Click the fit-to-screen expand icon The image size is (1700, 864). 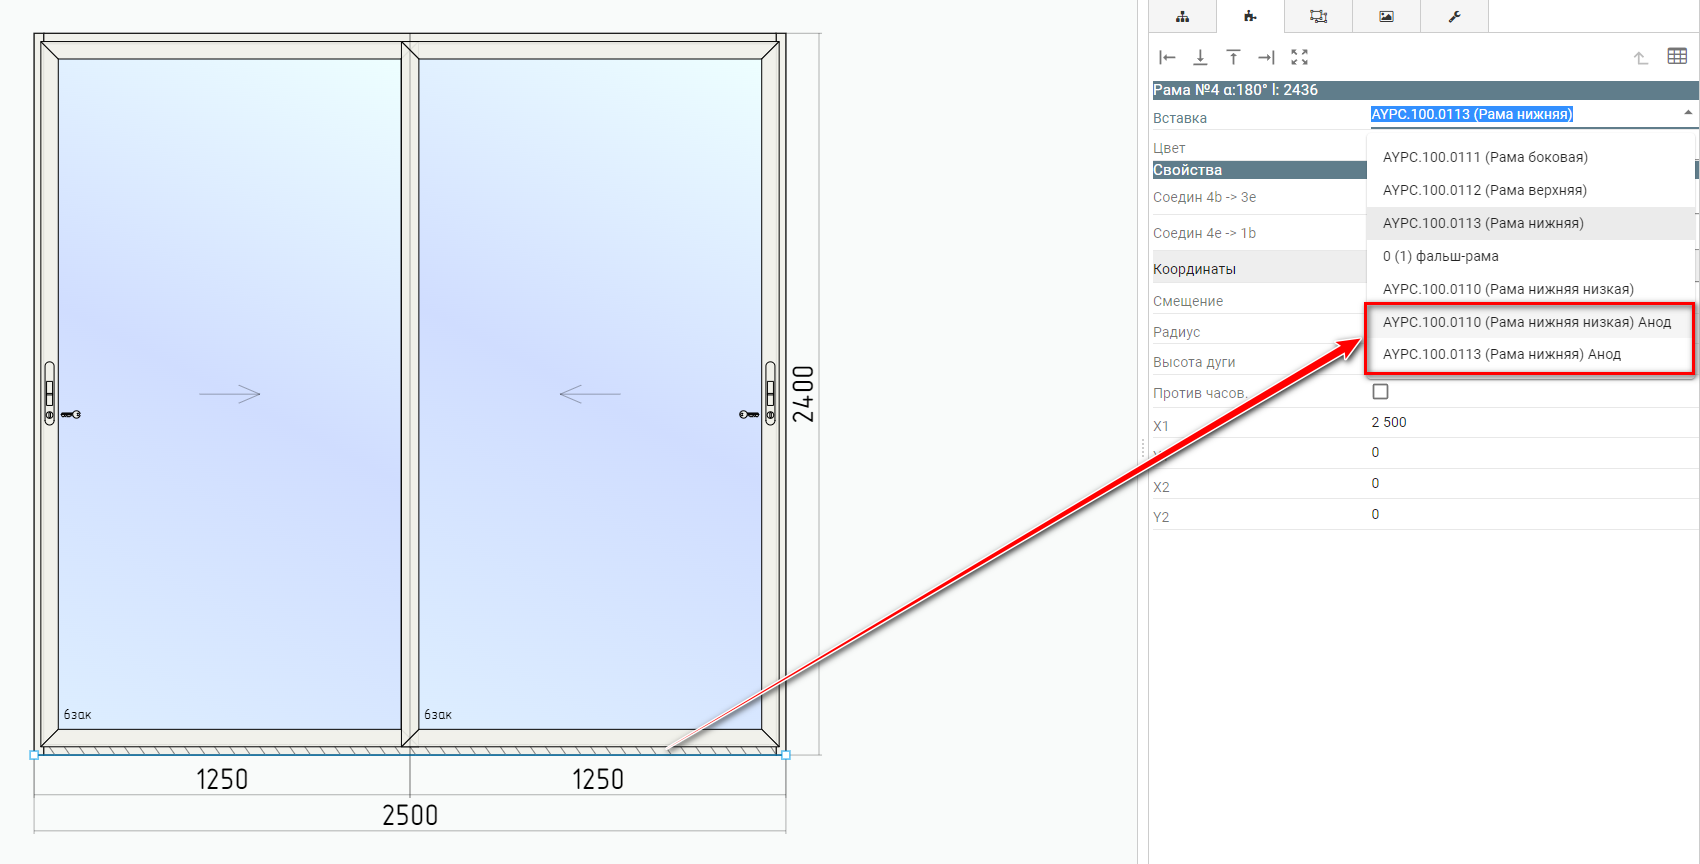[x=1299, y=57]
